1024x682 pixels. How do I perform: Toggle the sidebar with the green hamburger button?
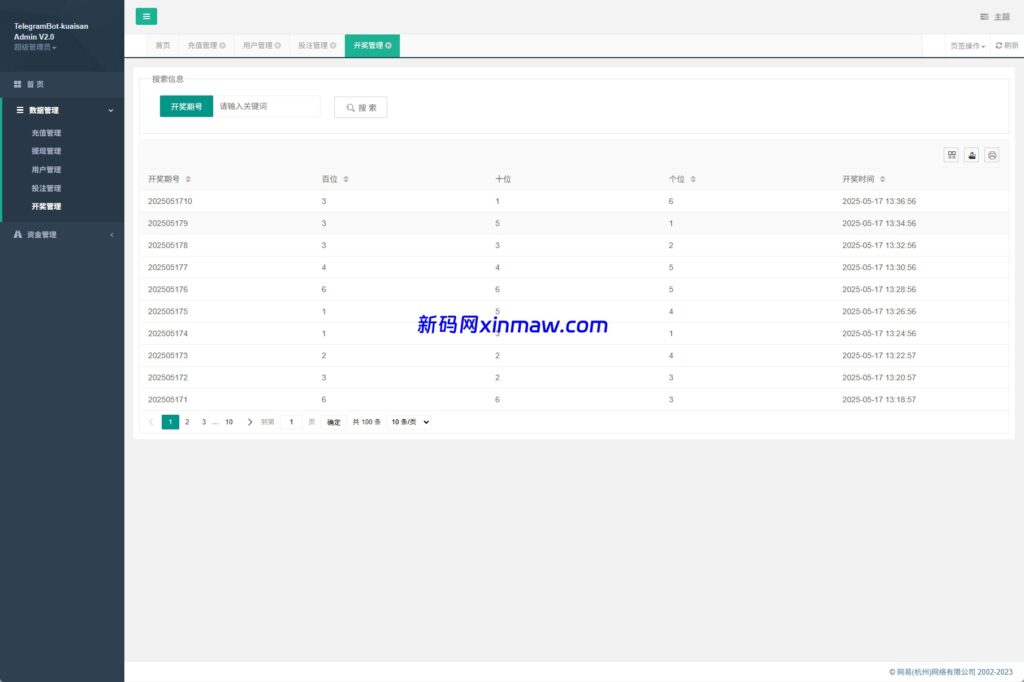click(146, 16)
